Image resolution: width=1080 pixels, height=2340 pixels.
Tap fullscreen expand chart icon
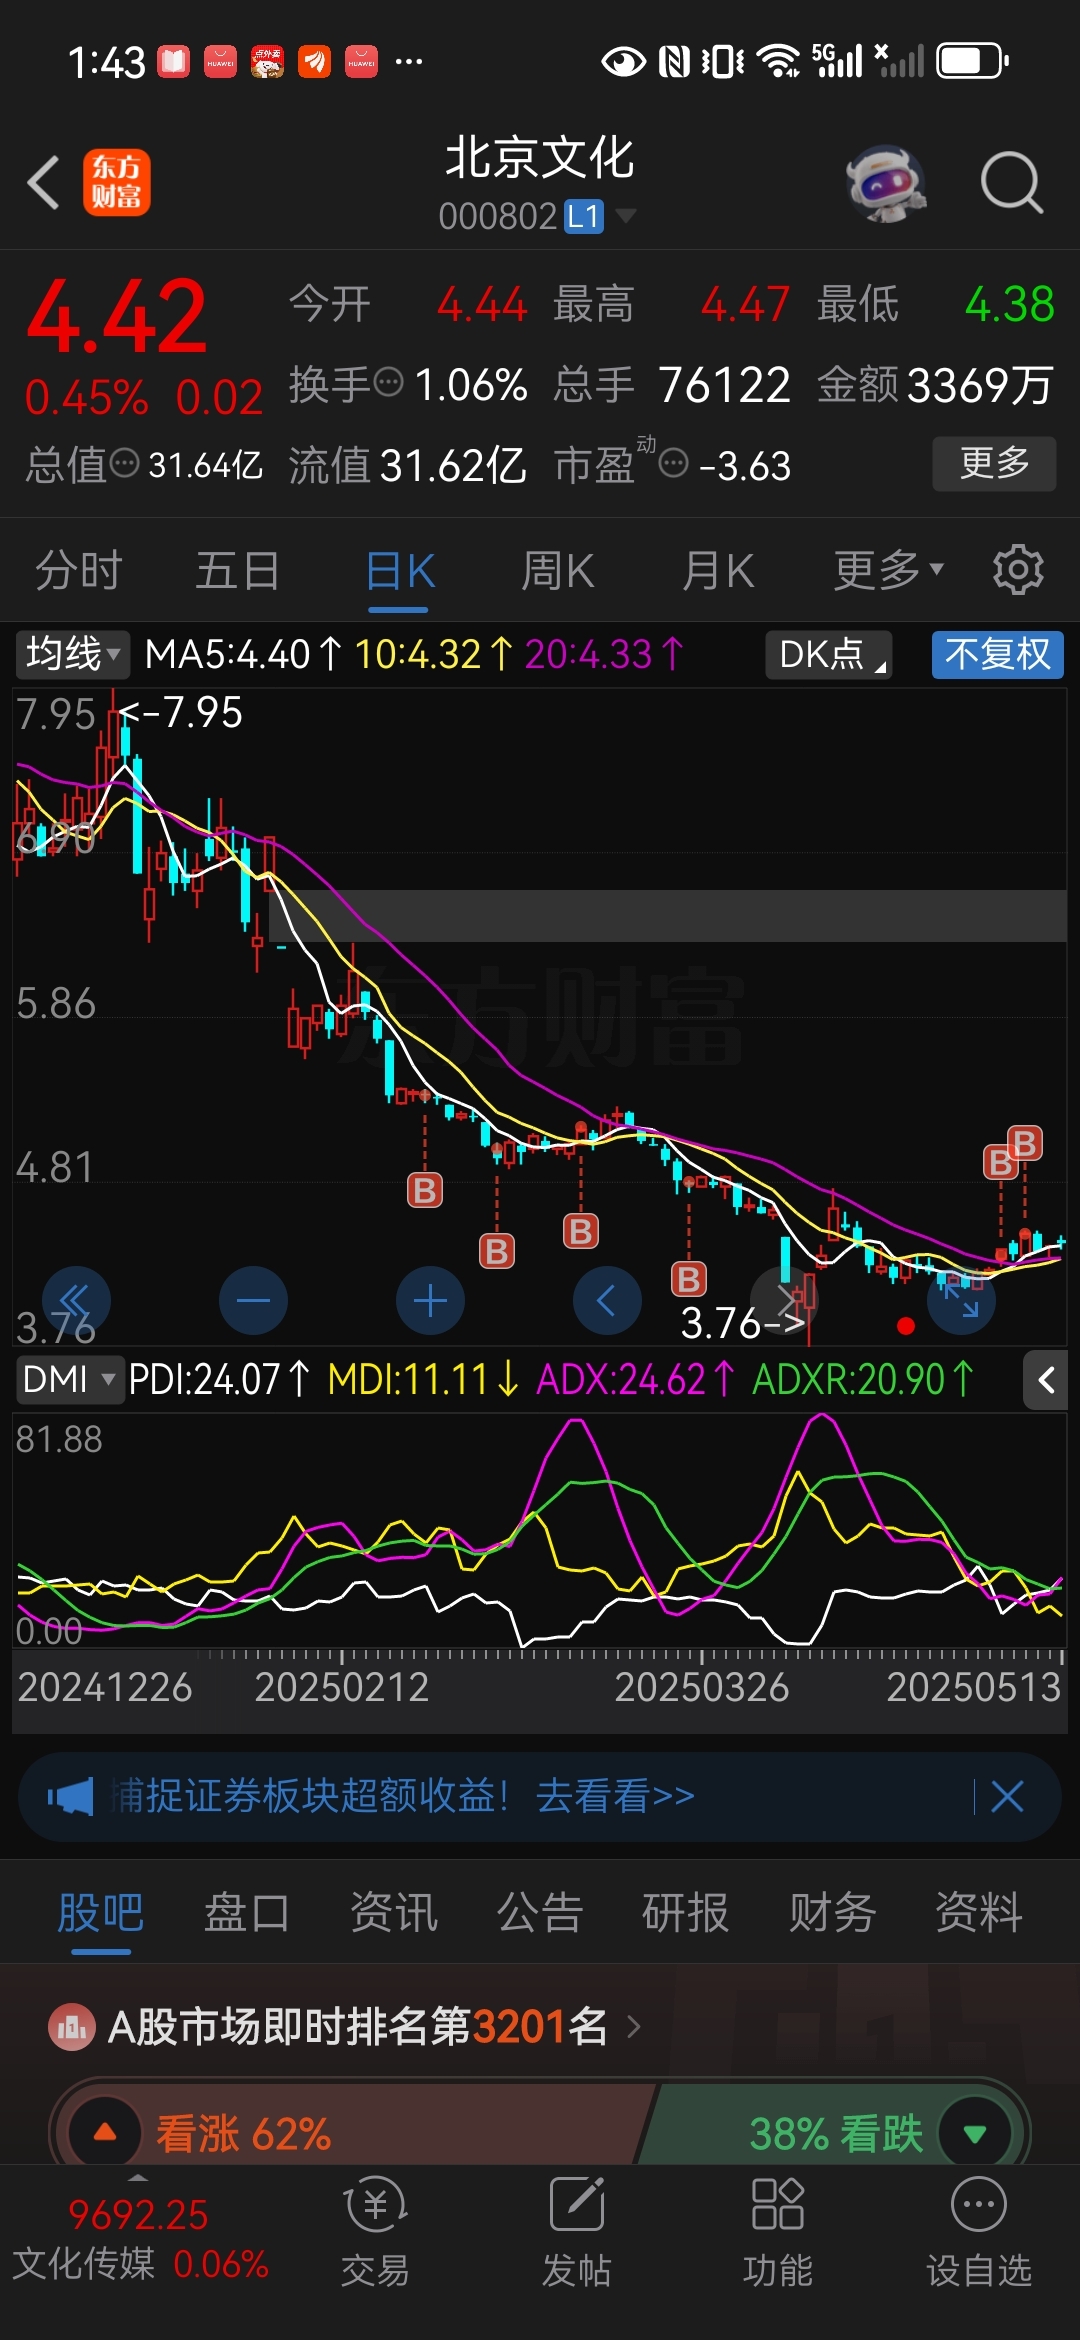(x=961, y=1300)
